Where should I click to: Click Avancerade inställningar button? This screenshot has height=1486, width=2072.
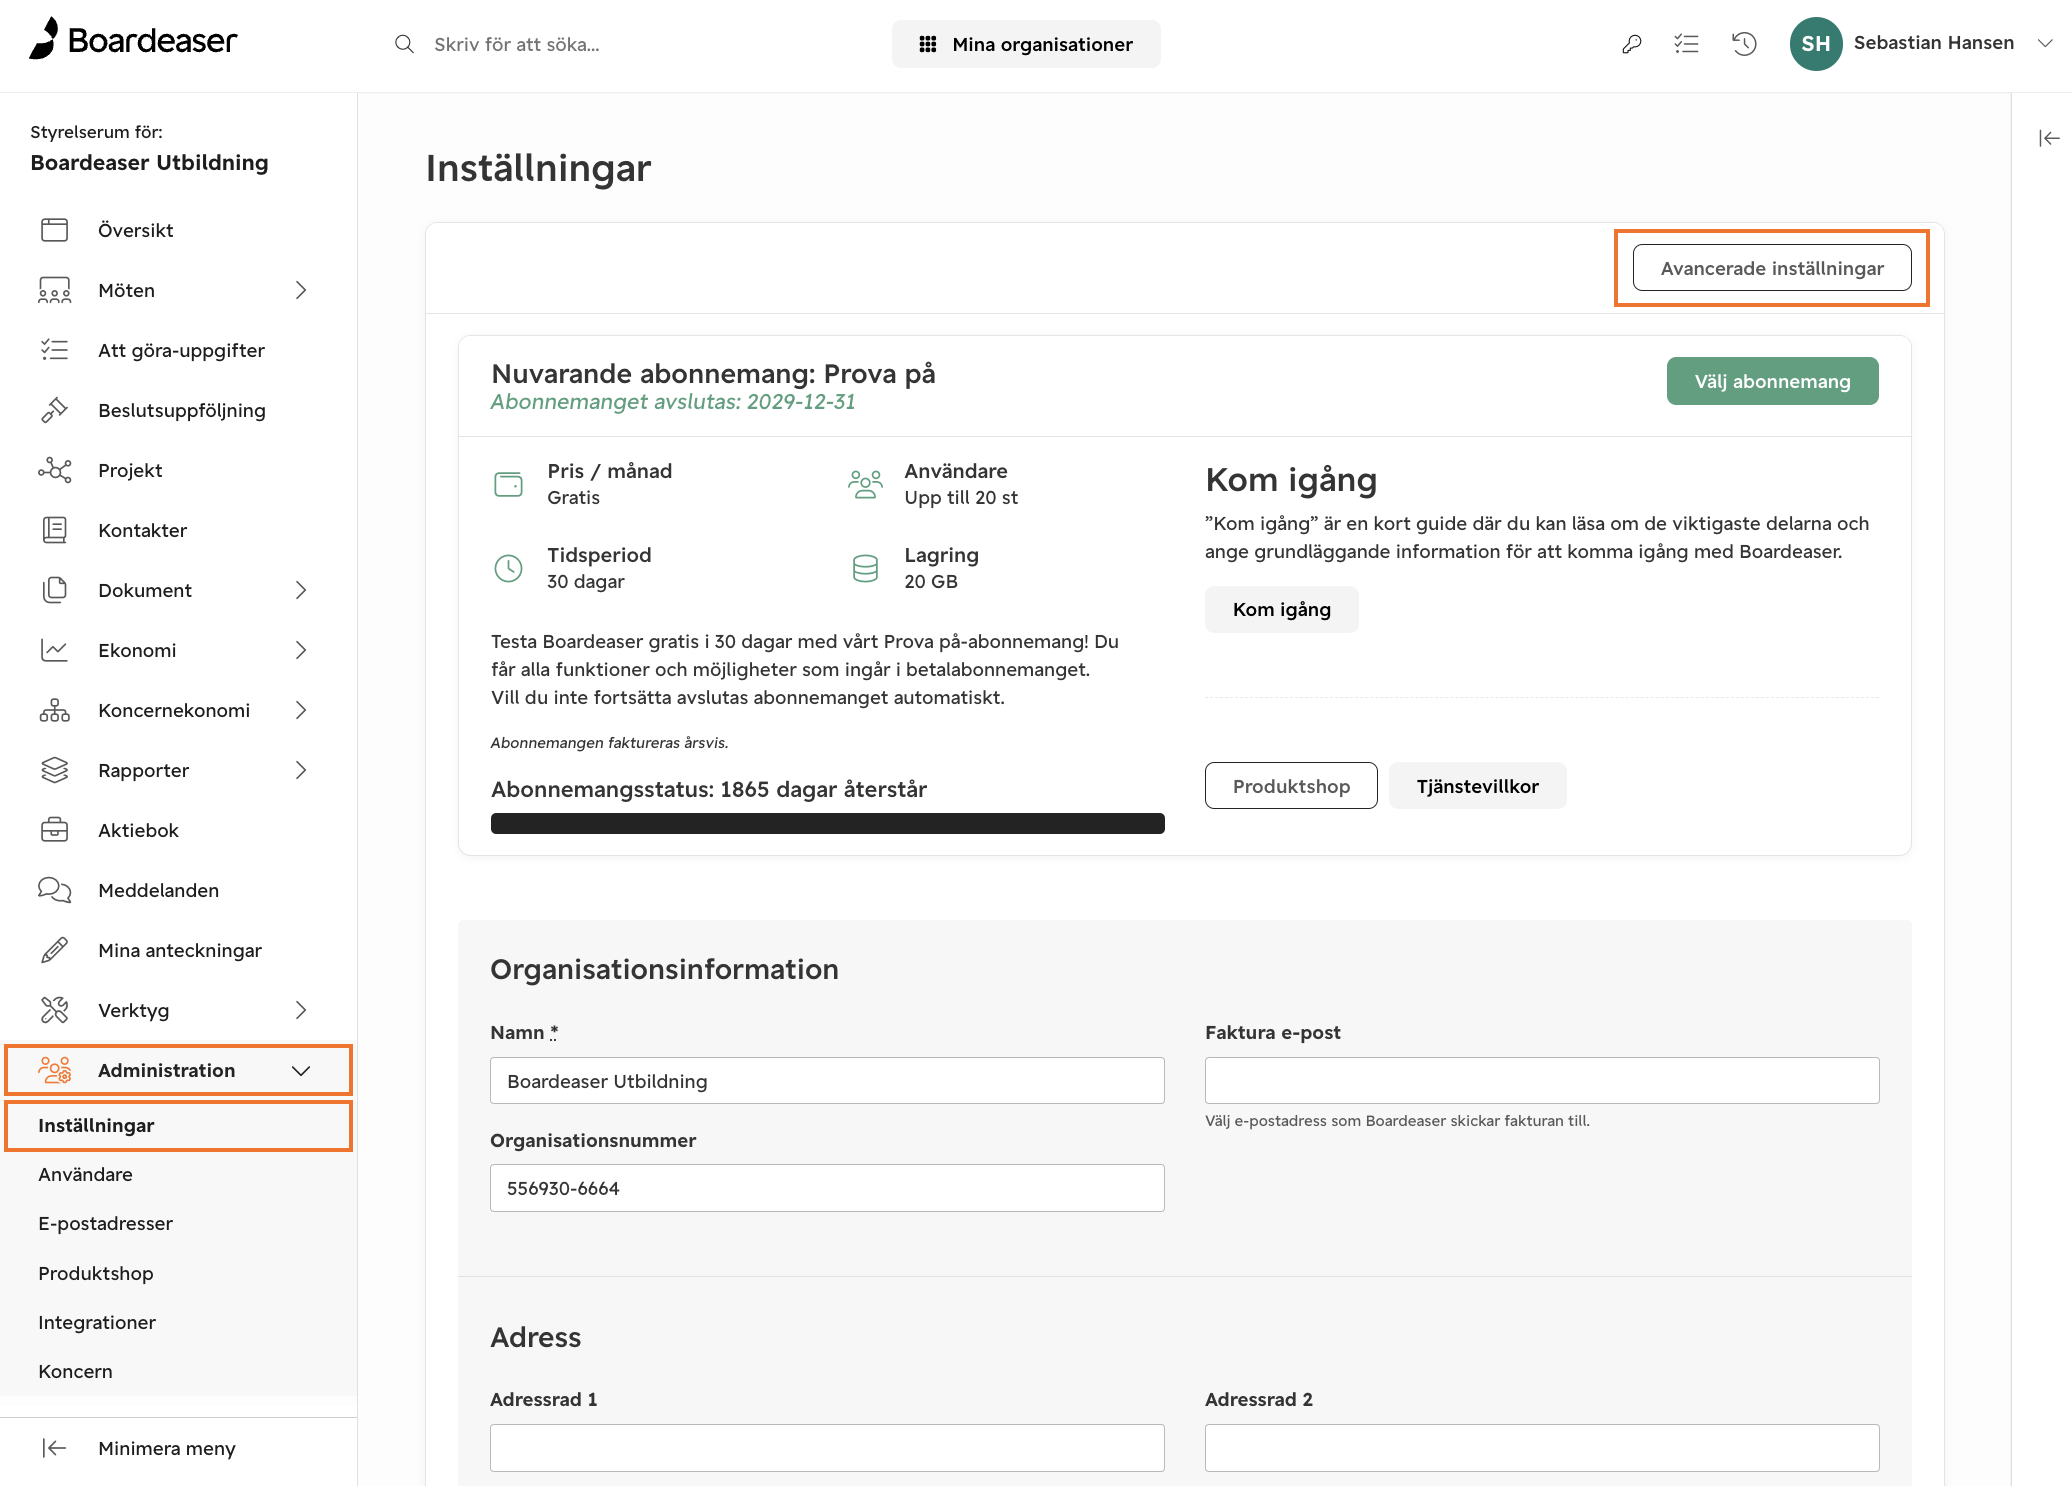(1772, 268)
